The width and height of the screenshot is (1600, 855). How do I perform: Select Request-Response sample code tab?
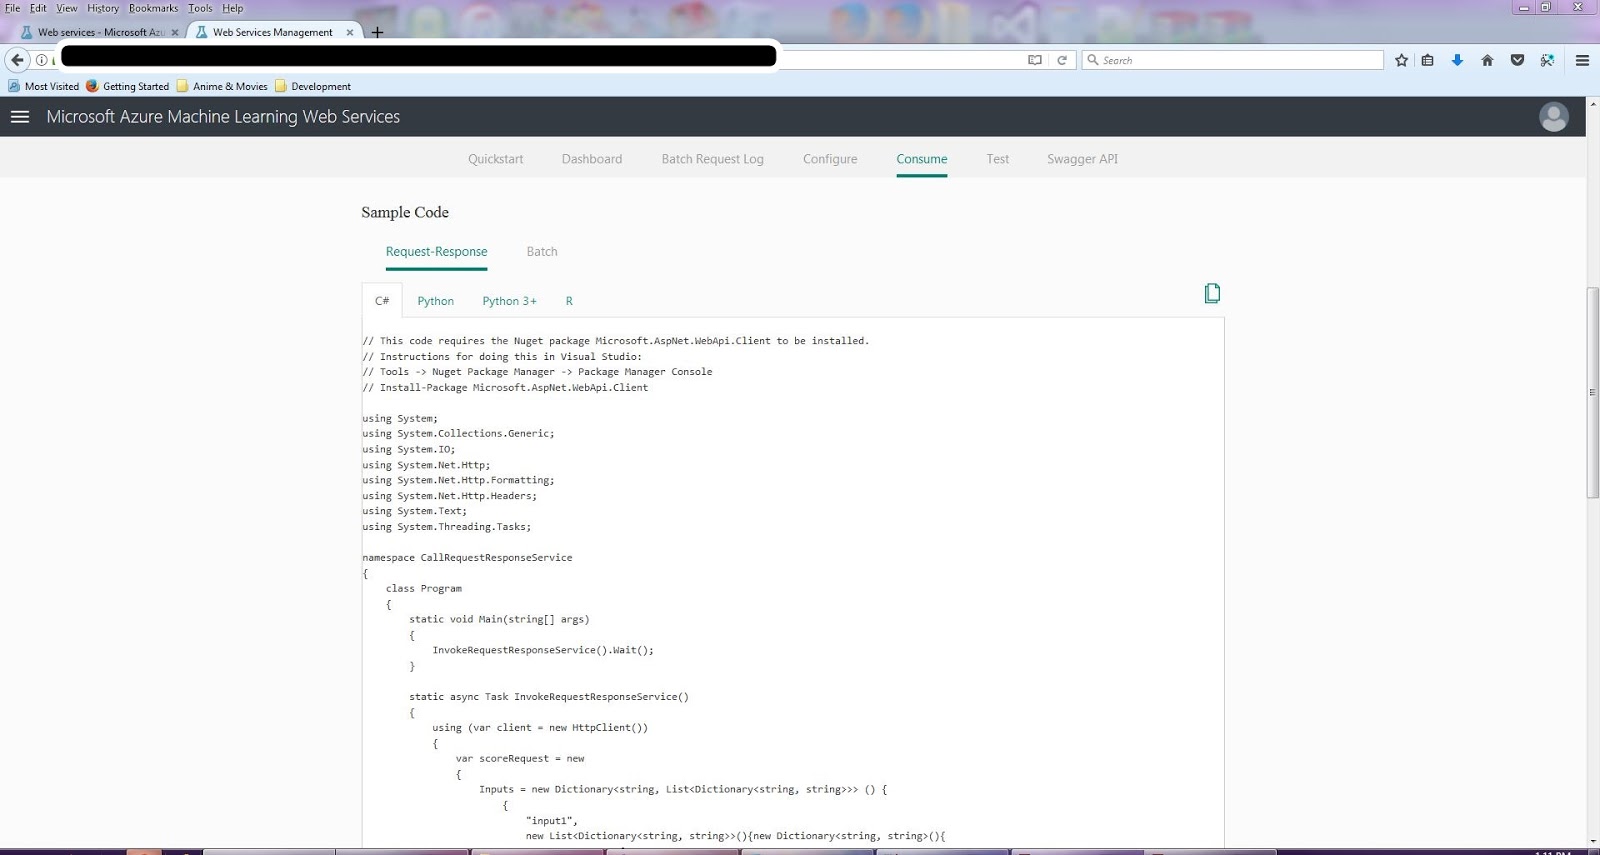437,252
